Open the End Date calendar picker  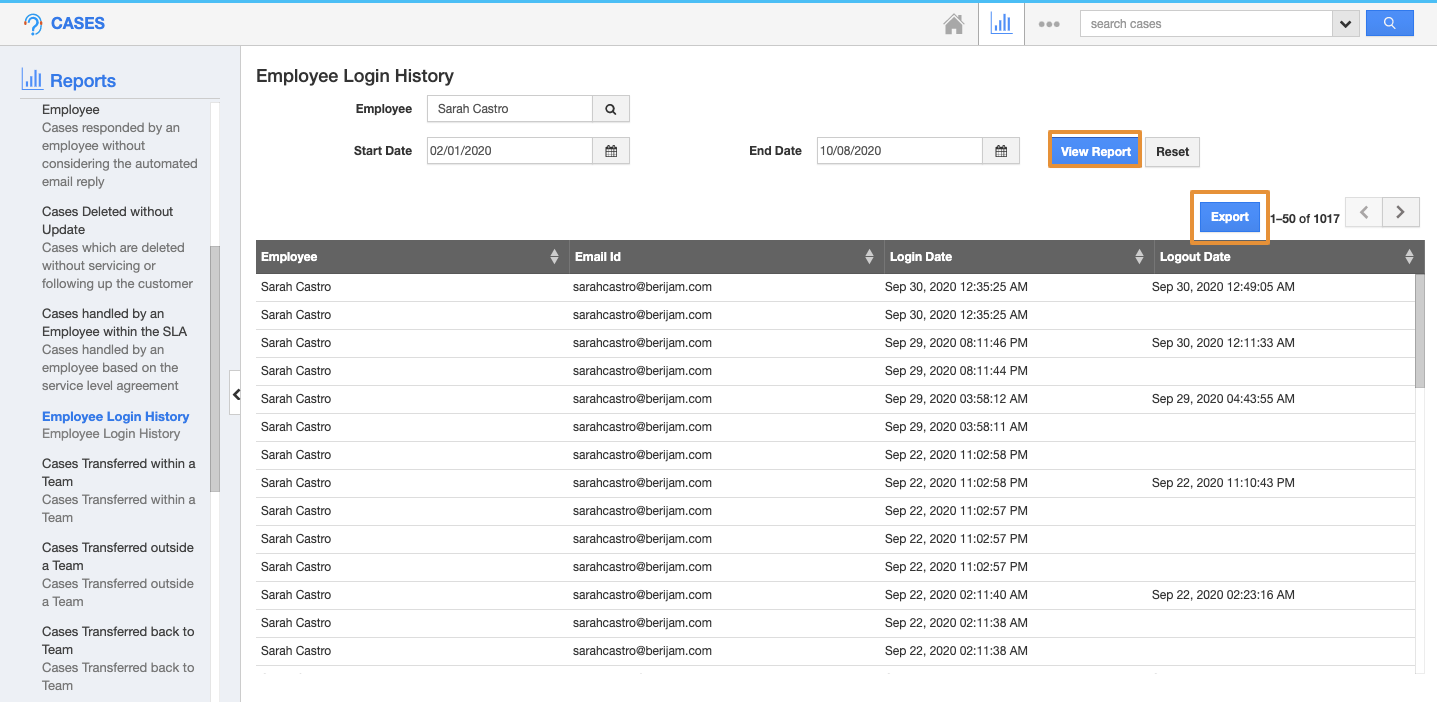(x=1001, y=151)
